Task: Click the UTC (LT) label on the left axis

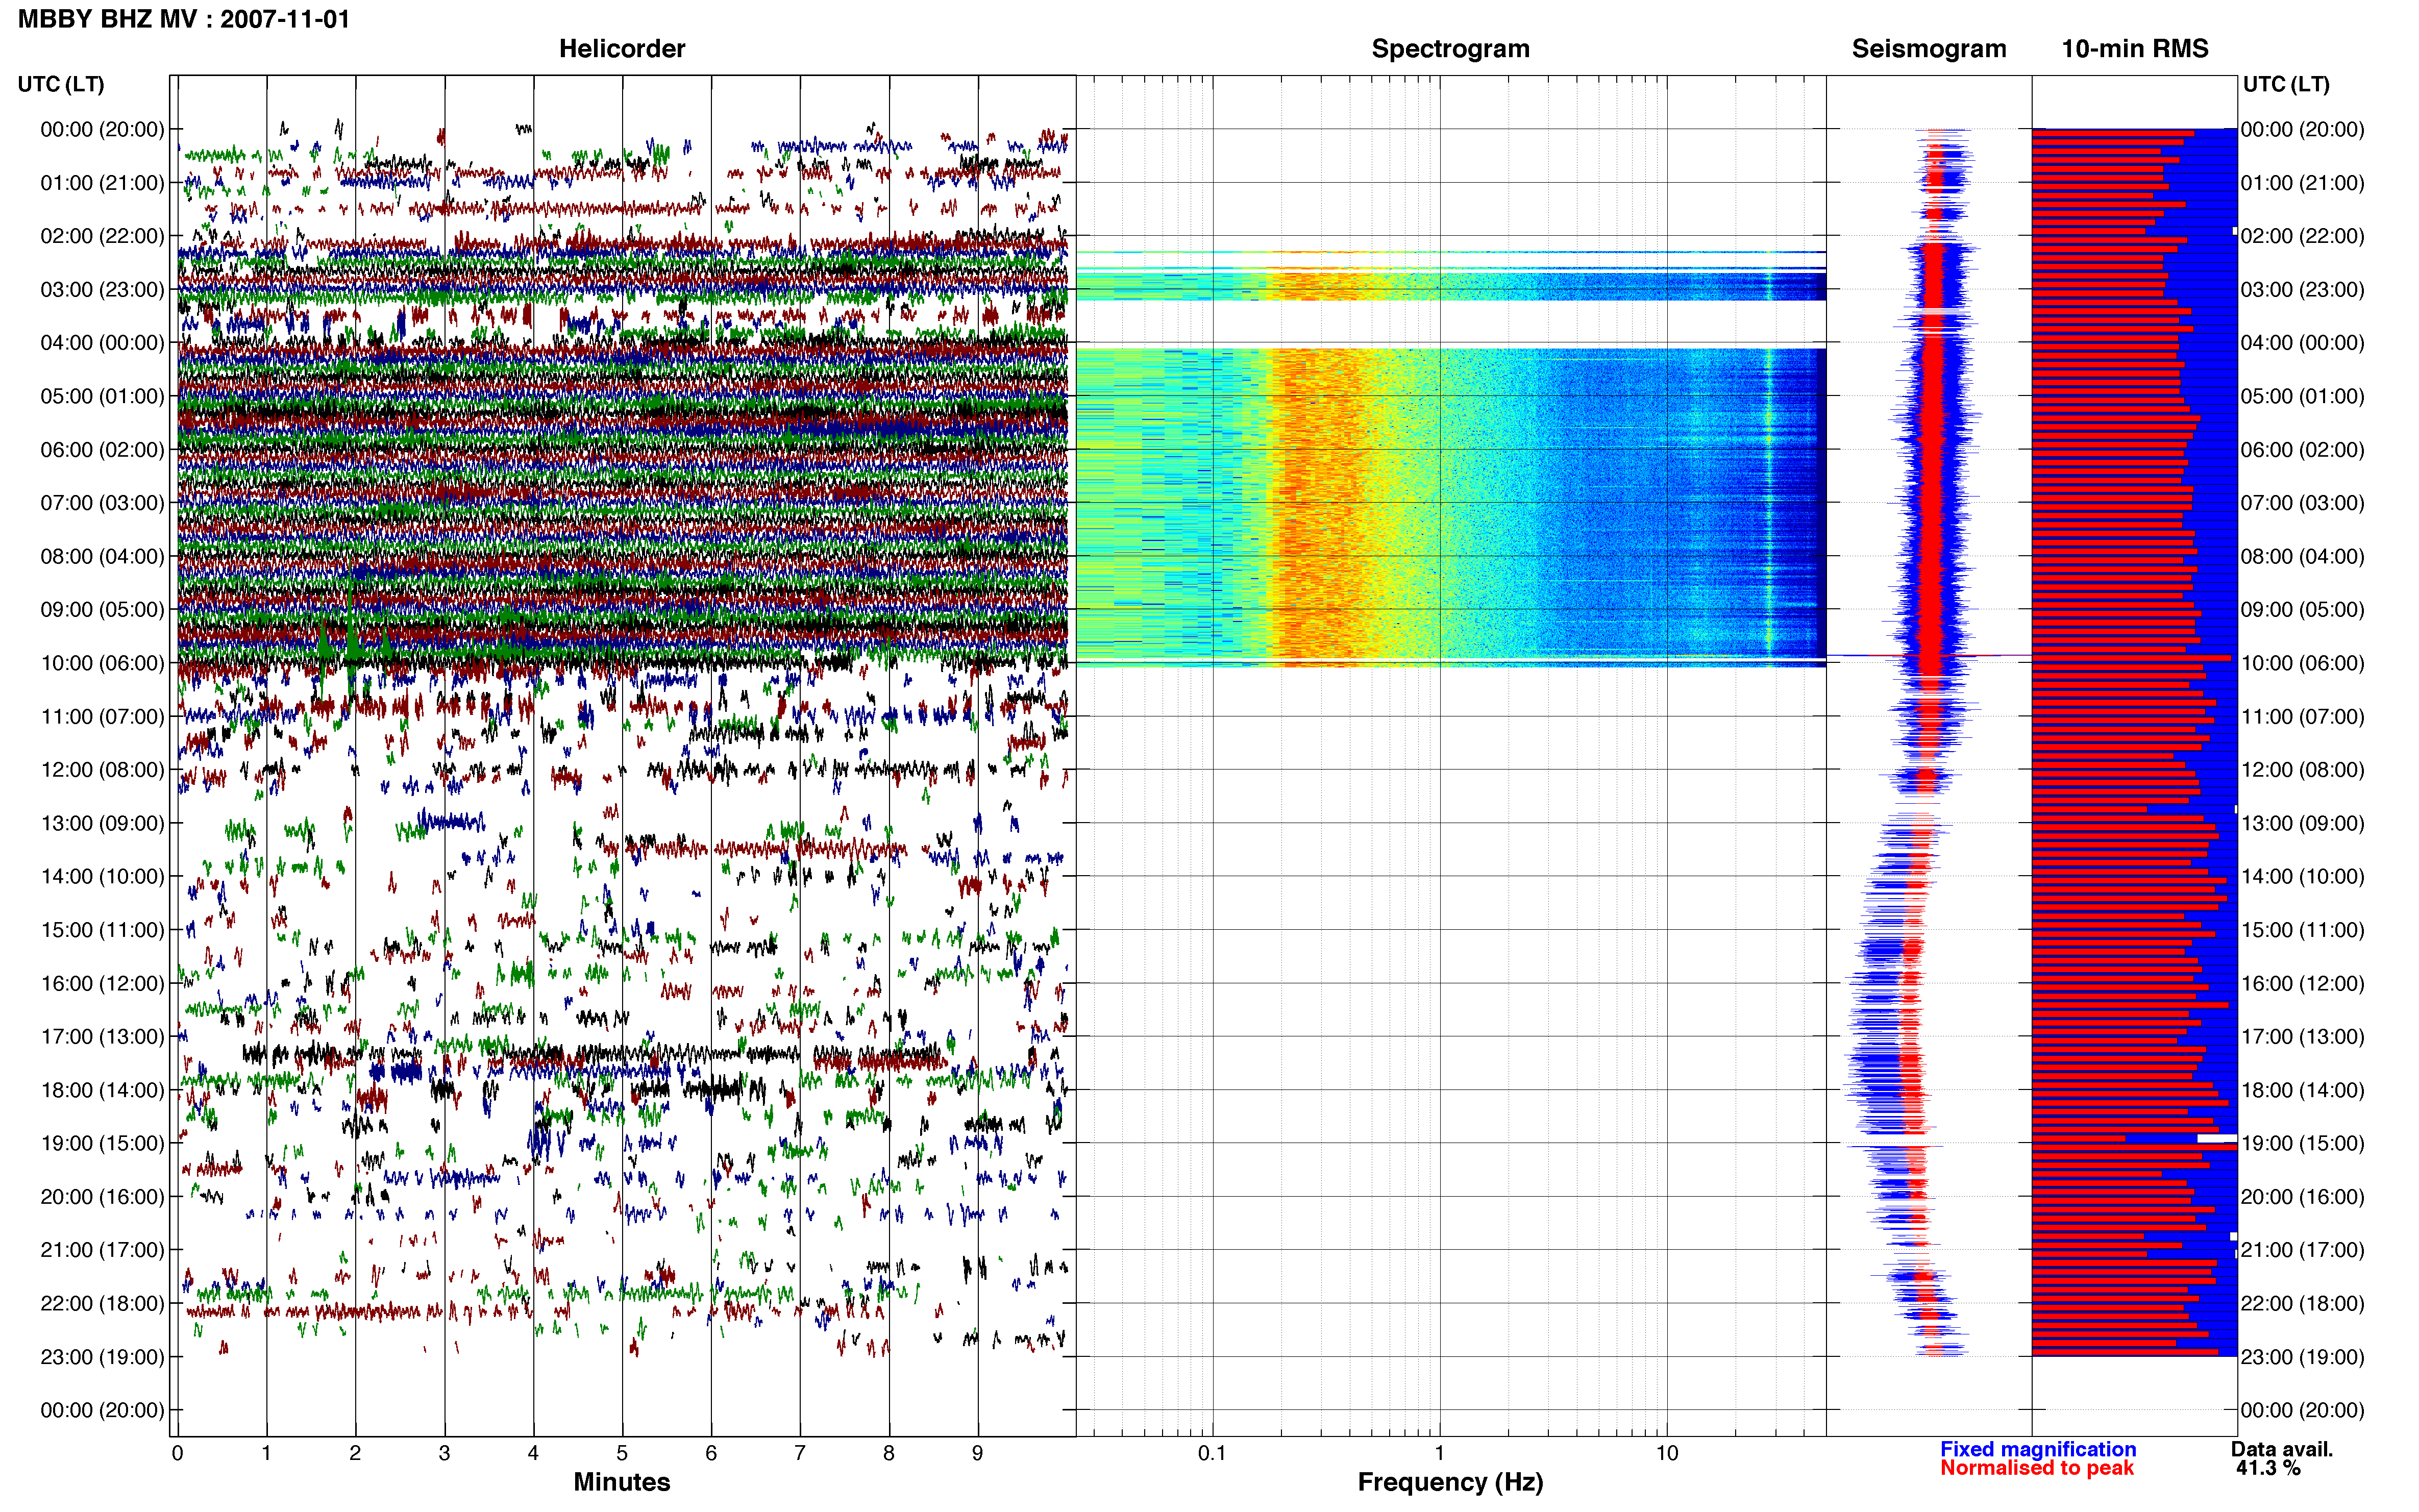Action: point(61,84)
